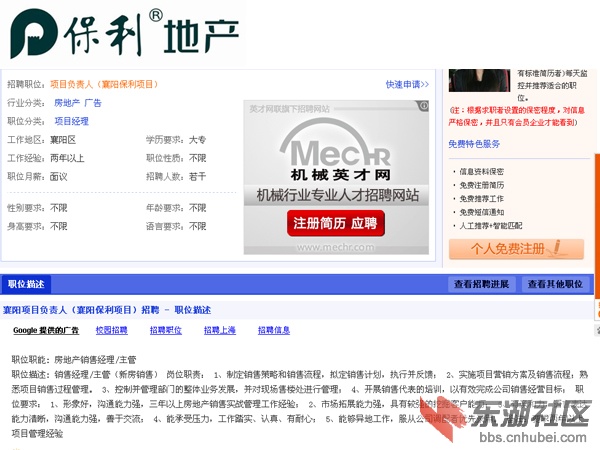The height and width of the screenshot is (450, 600).
Task: Open the 广告 industry category link
Action: 93,103
